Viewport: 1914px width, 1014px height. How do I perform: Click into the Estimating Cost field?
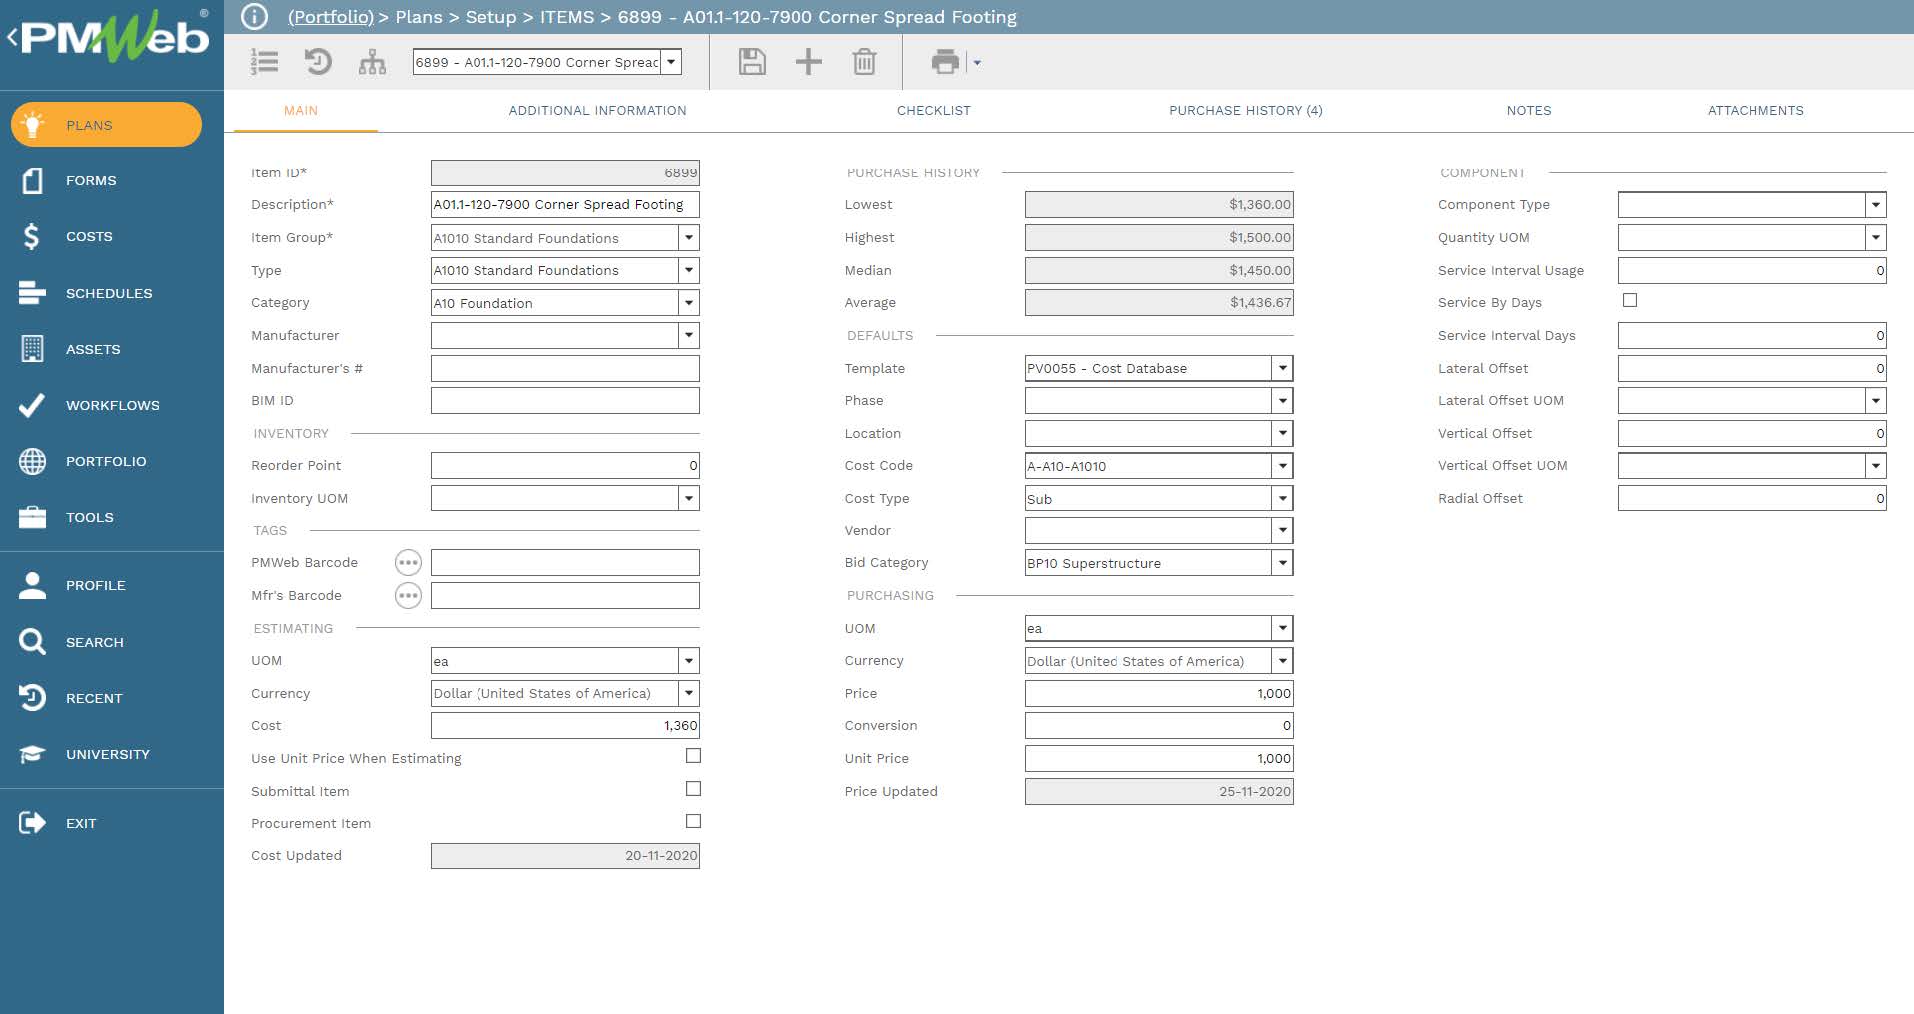pos(565,726)
